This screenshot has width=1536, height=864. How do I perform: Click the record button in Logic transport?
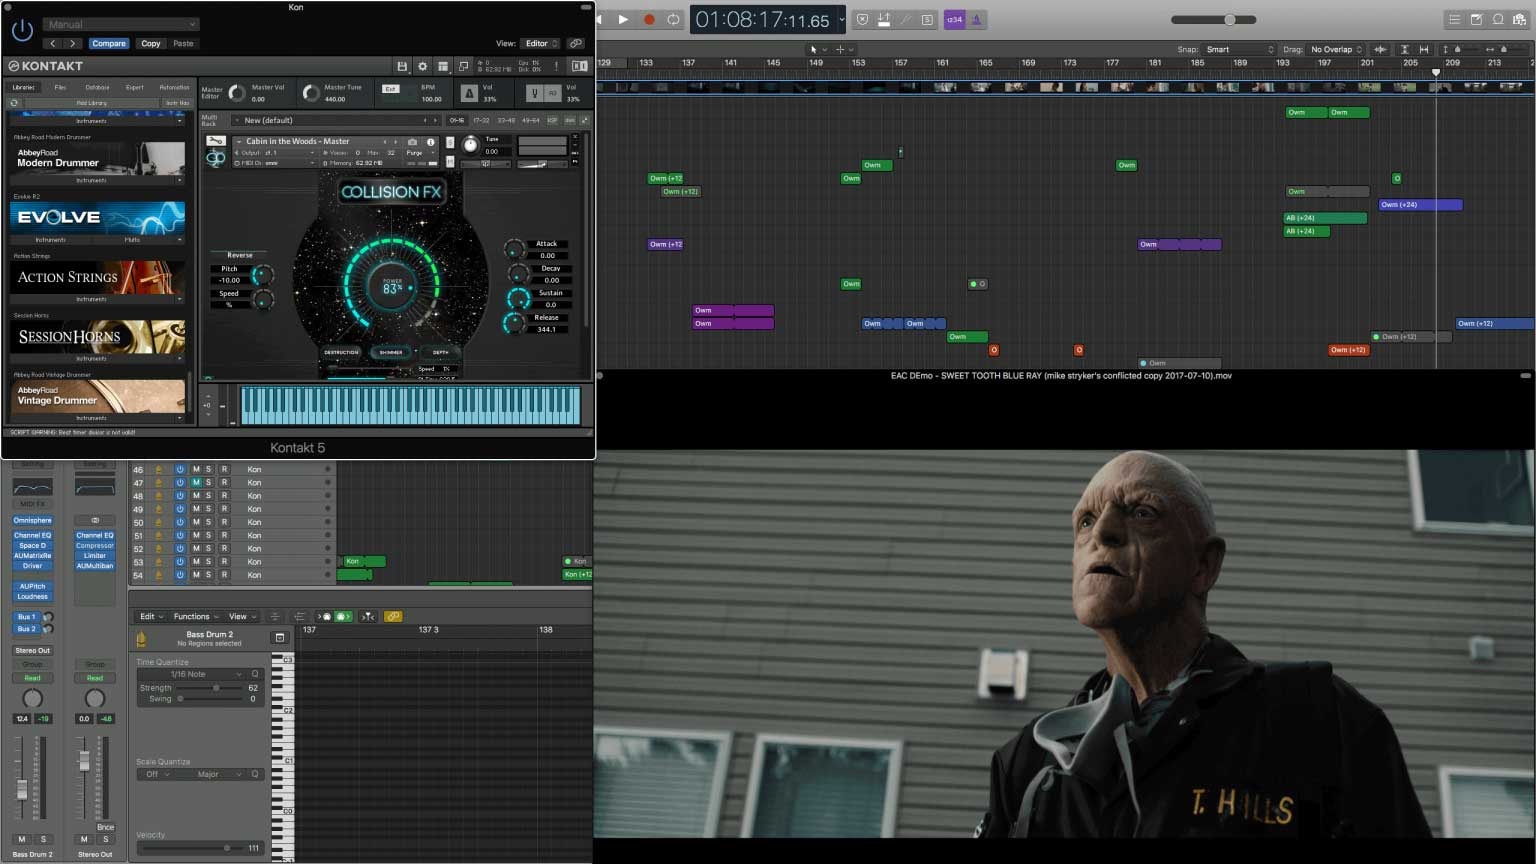649,19
